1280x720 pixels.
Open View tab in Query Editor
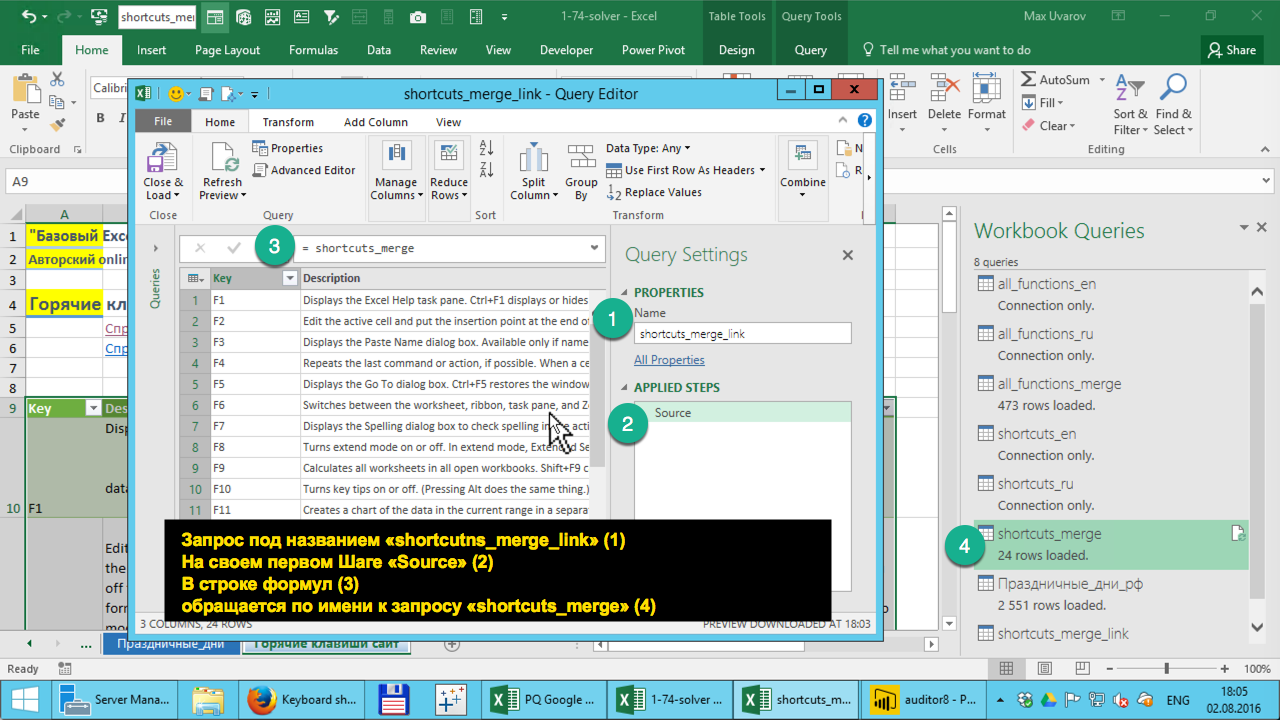pos(449,122)
